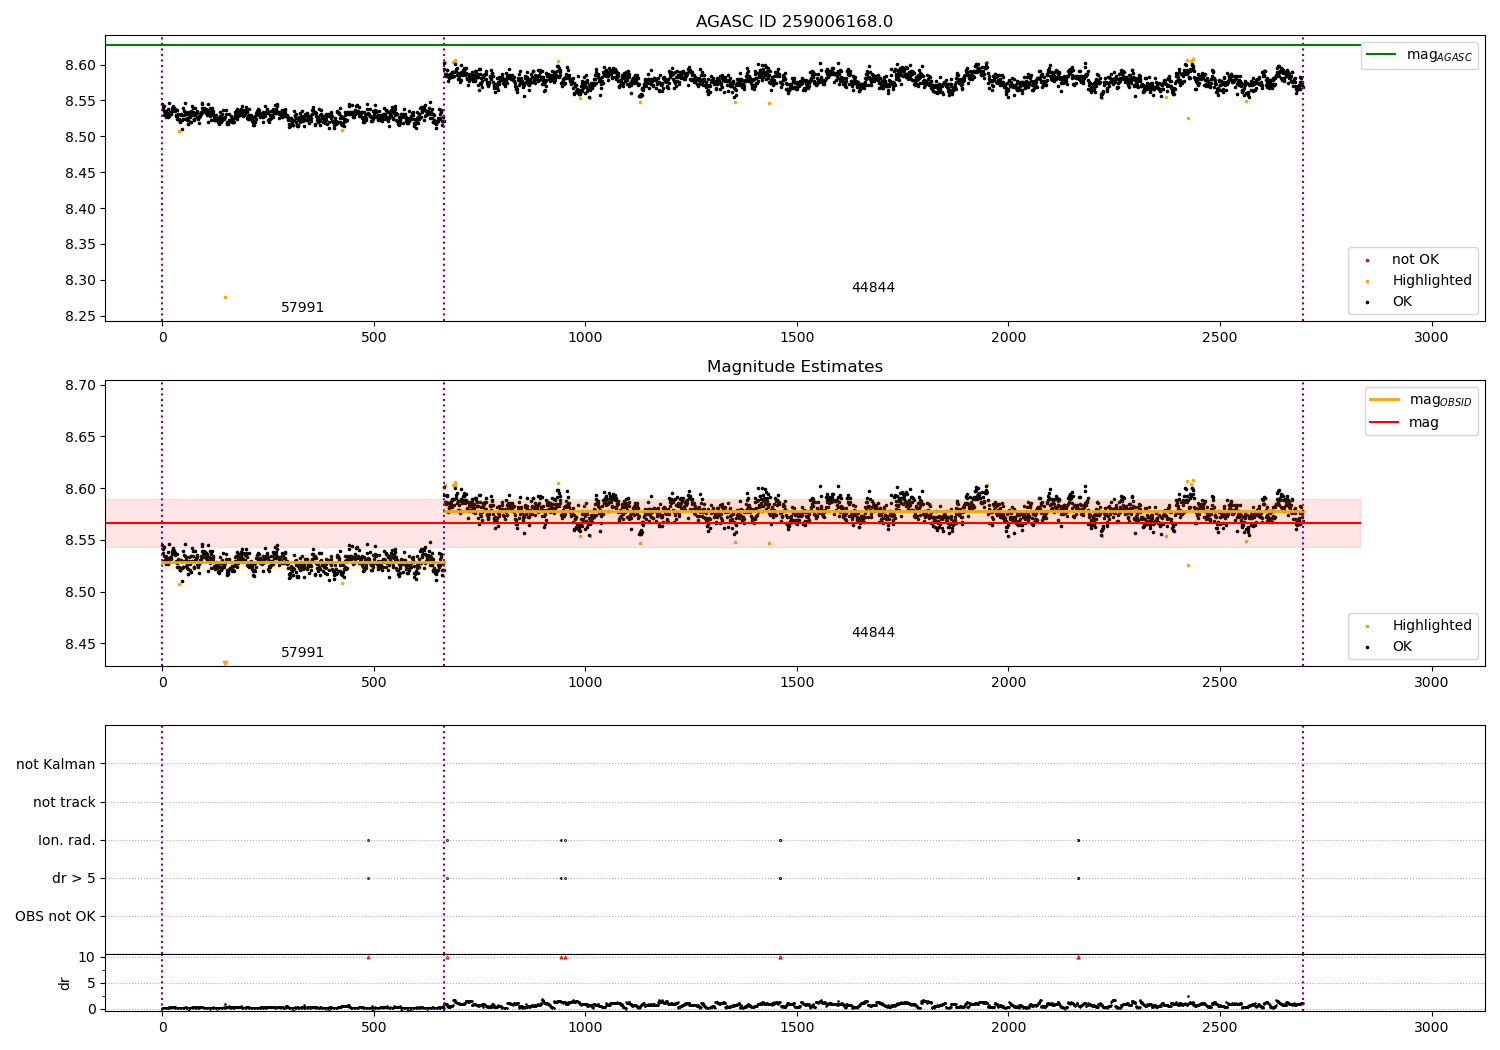Select the green mag AGASC legend entry
The width and height of the screenshot is (1500, 1050).
click(1419, 55)
